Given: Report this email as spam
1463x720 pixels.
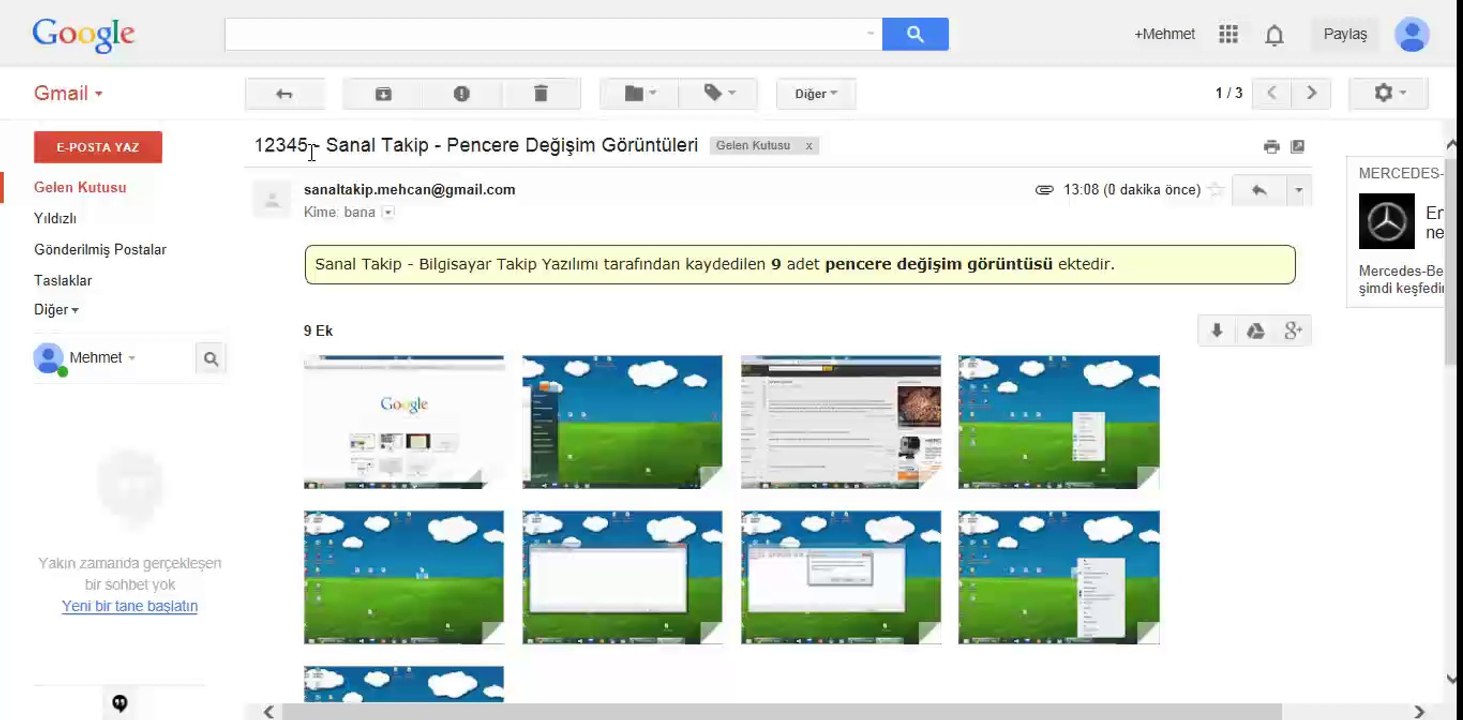Looking at the screenshot, I should (x=461, y=94).
